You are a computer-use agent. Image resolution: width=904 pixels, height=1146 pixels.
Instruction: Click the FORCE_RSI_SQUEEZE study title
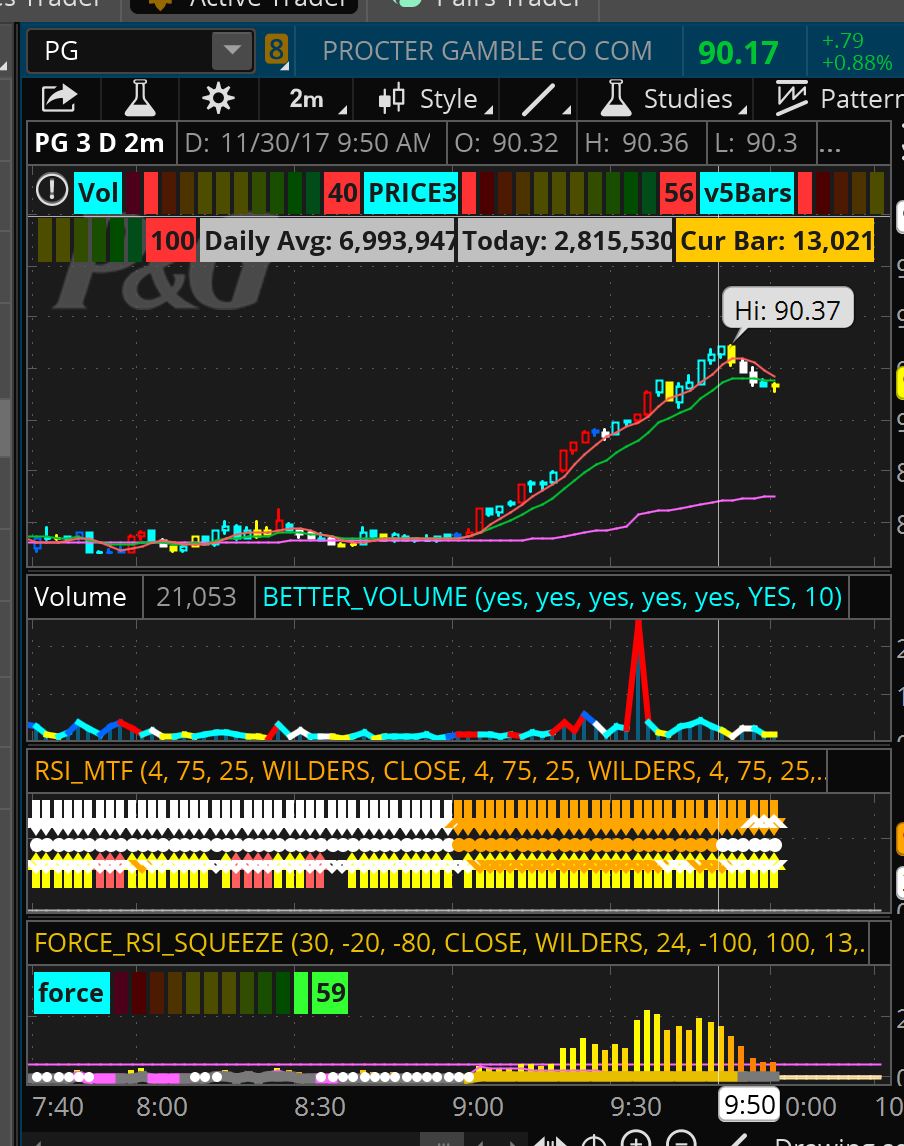click(449, 943)
